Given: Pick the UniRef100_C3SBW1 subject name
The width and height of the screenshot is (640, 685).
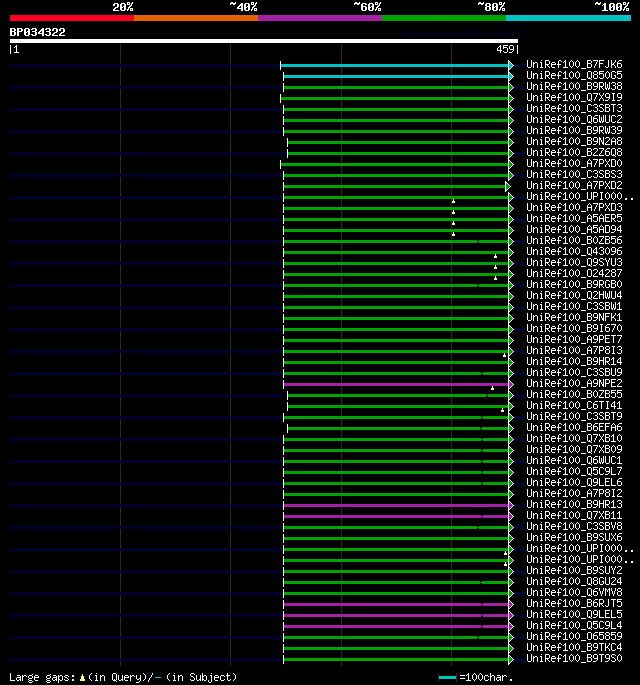Looking at the screenshot, I should pyautogui.click(x=574, y=307).
